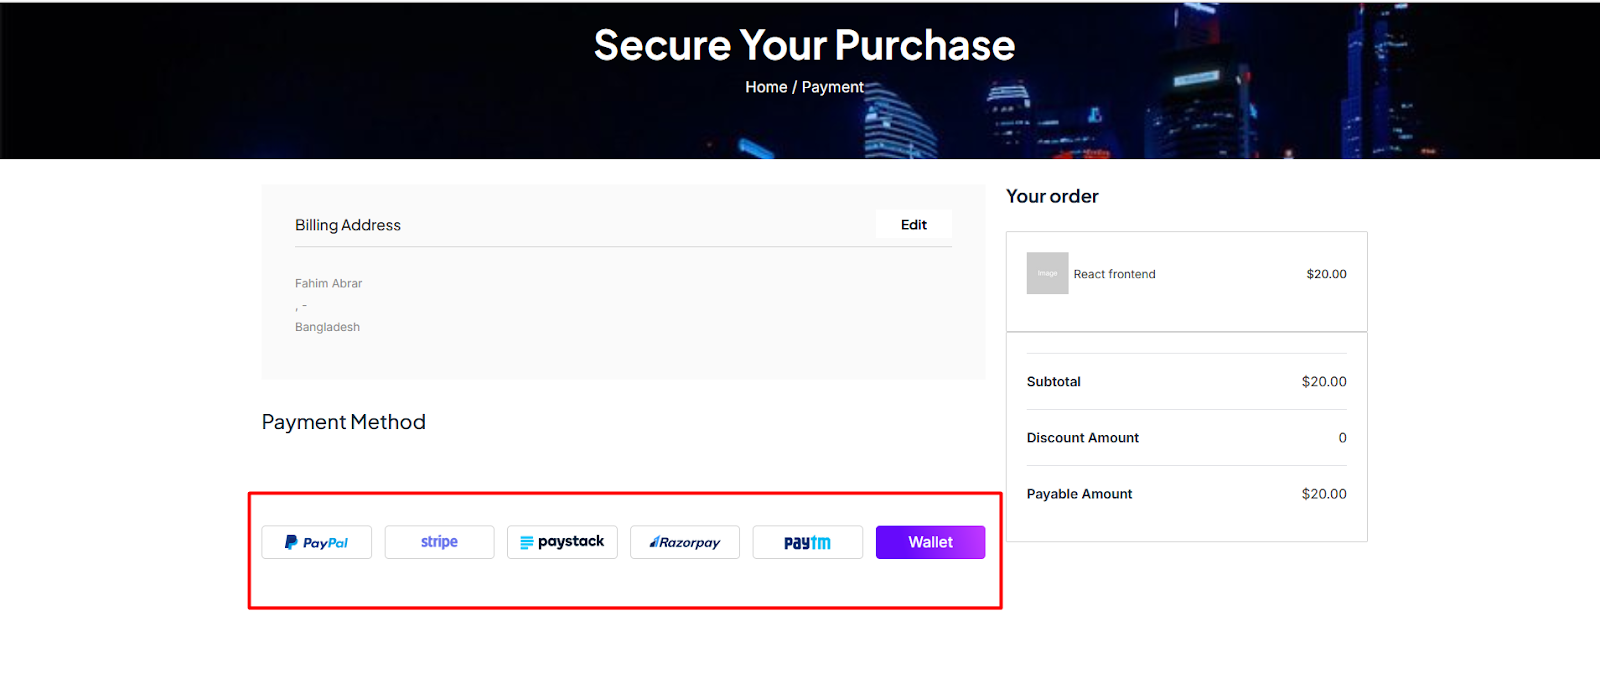Pay using the purple Wallet button

tap(930, 542)
